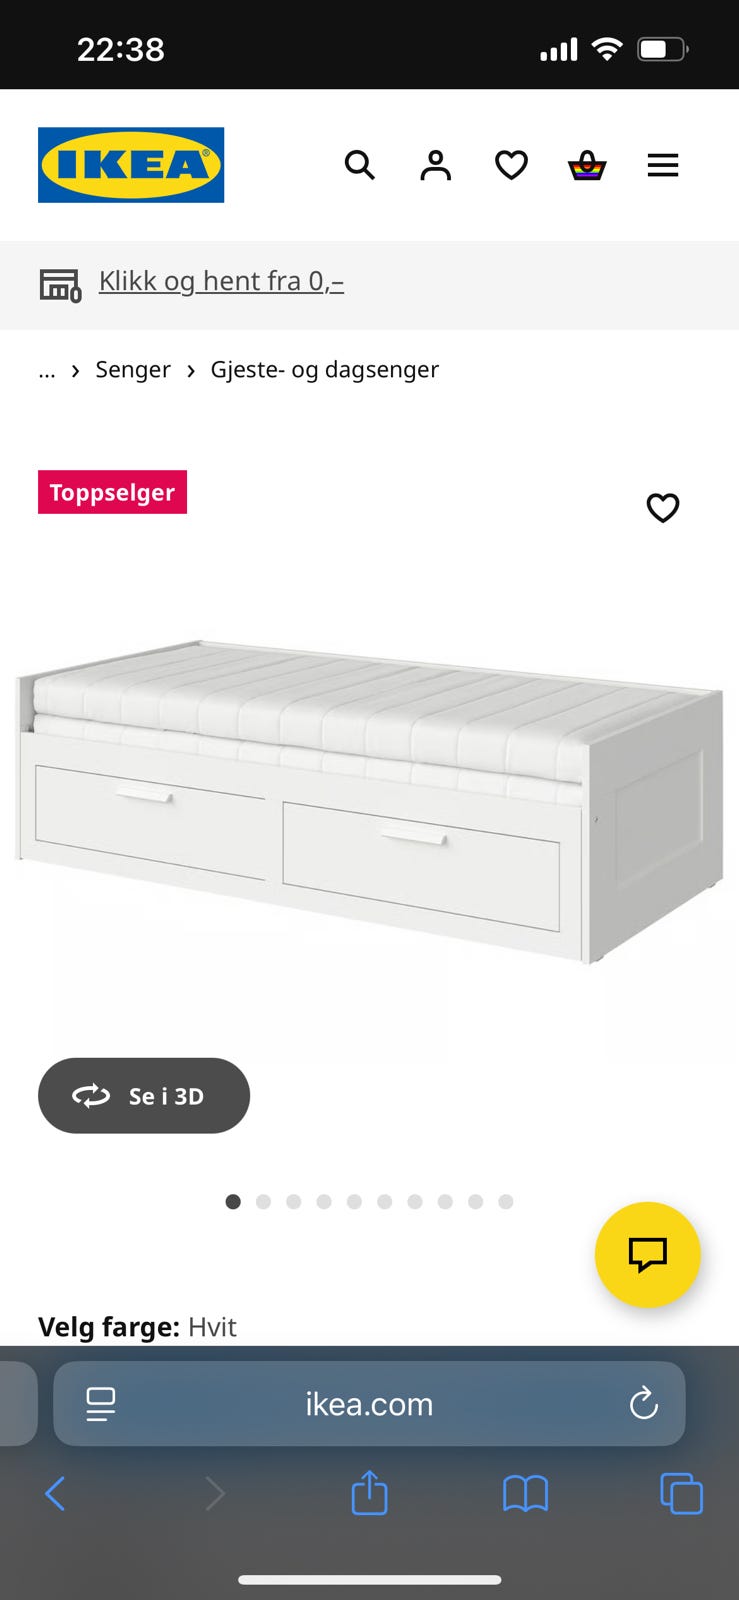Screen dimensions: 739x1600
Task: Open the search magnifier icon
Action: 359,165
